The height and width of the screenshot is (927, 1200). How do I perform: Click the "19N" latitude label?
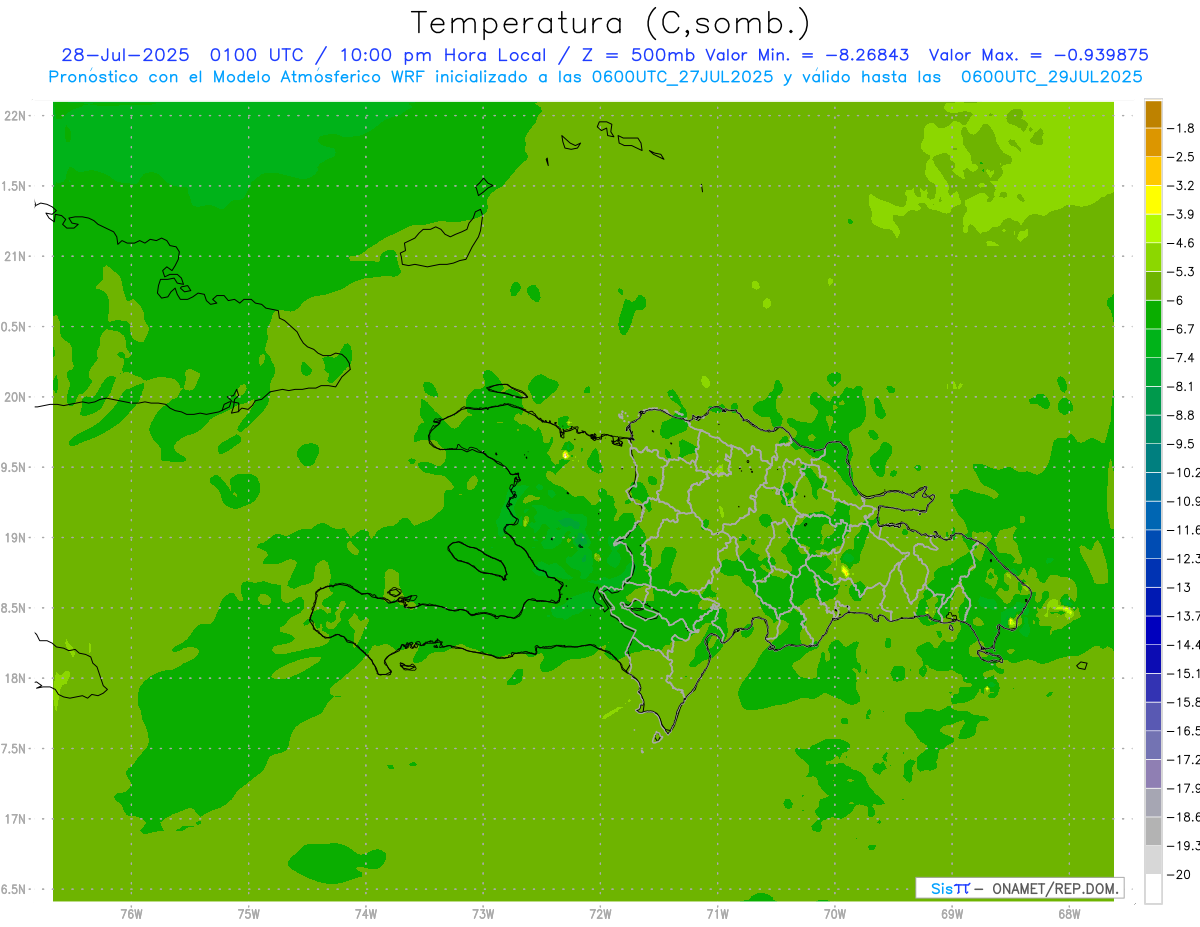click(x=17, y=538)
